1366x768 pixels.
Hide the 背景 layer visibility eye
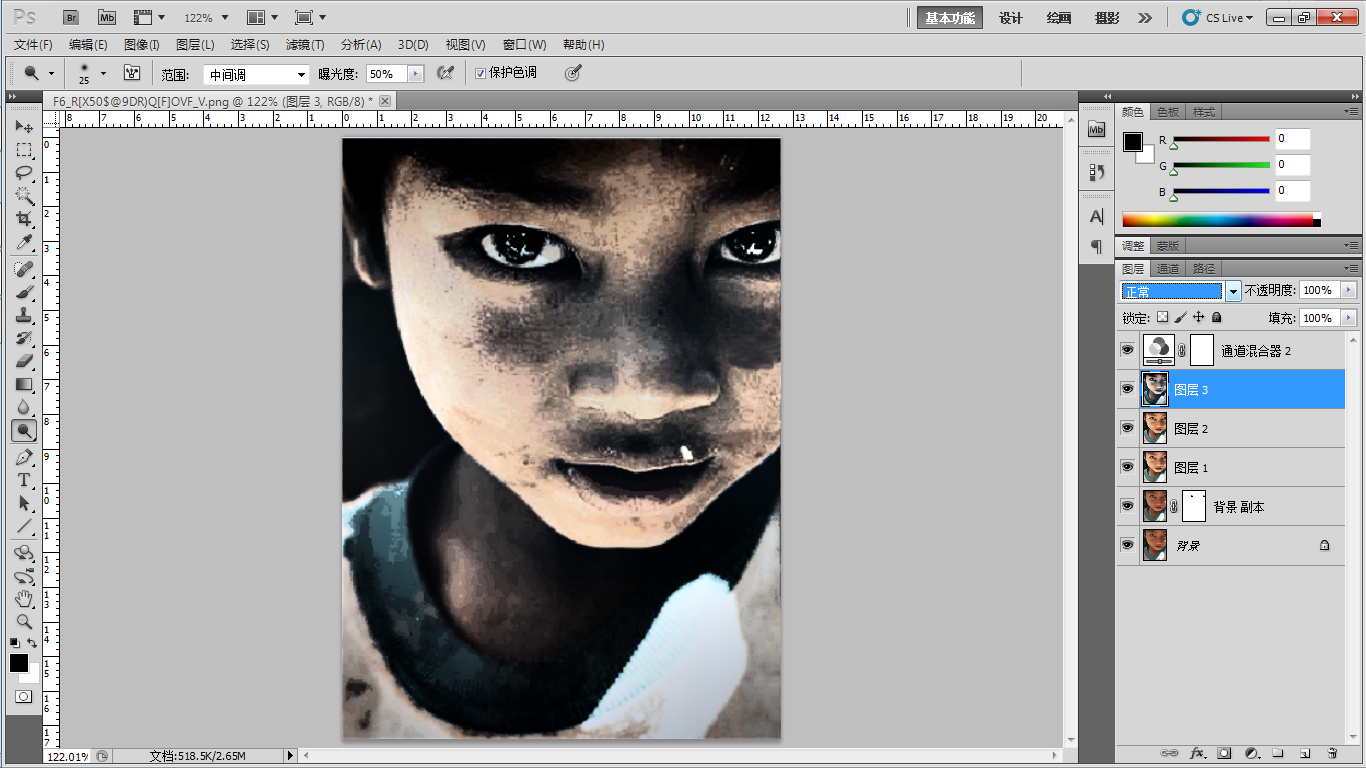[x=1127, y=545]
